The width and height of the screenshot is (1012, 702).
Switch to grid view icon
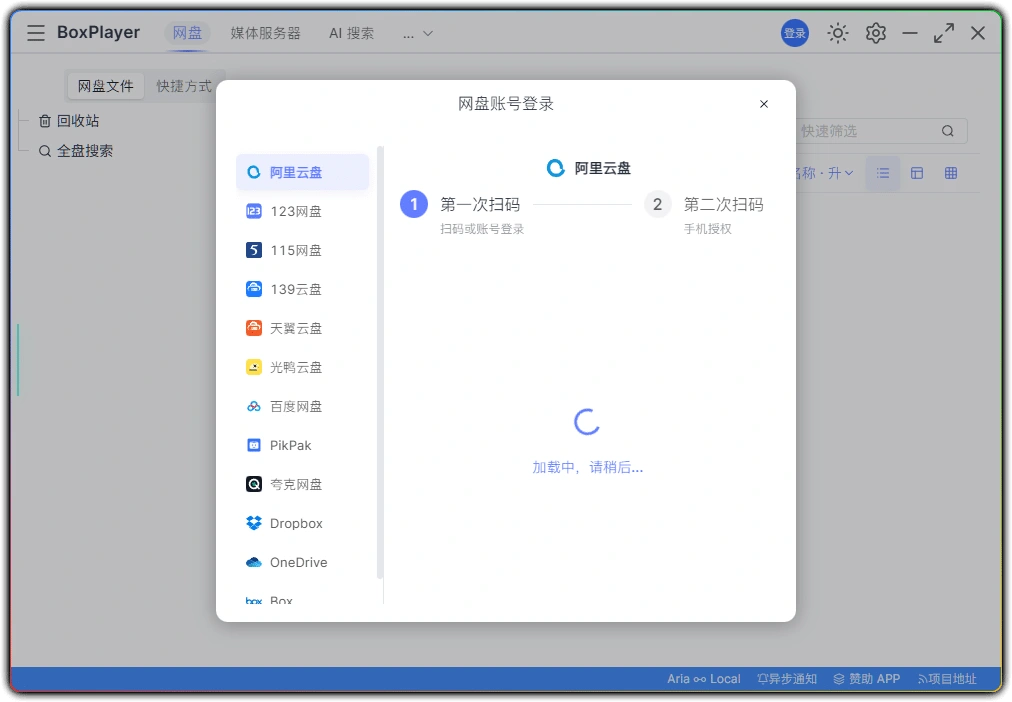point(951,173)
